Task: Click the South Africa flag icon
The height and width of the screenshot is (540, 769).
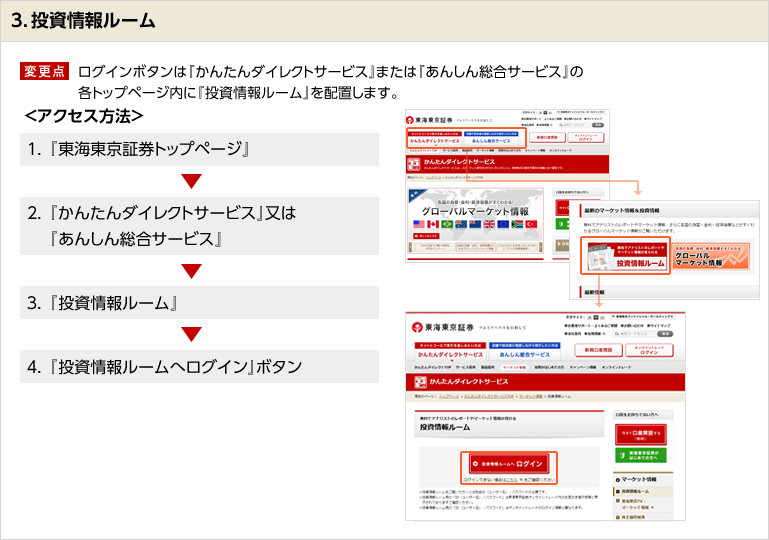Action: [x=517, y=224]
